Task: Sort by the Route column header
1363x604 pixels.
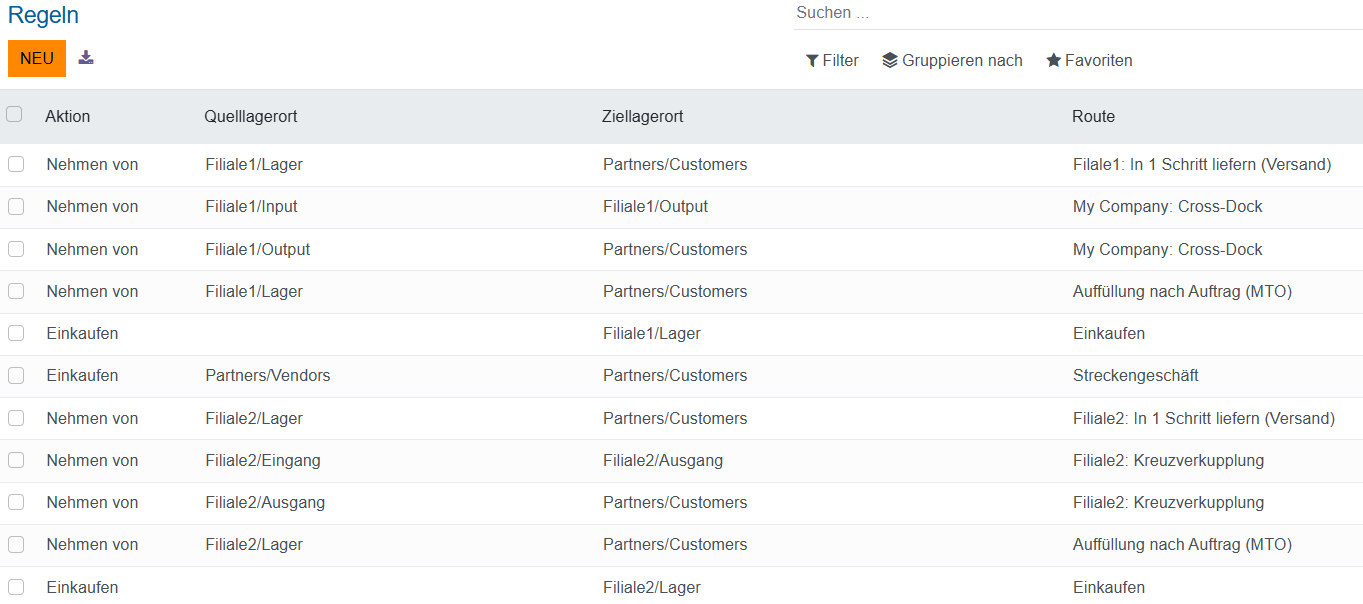Action: (1093, 117)
